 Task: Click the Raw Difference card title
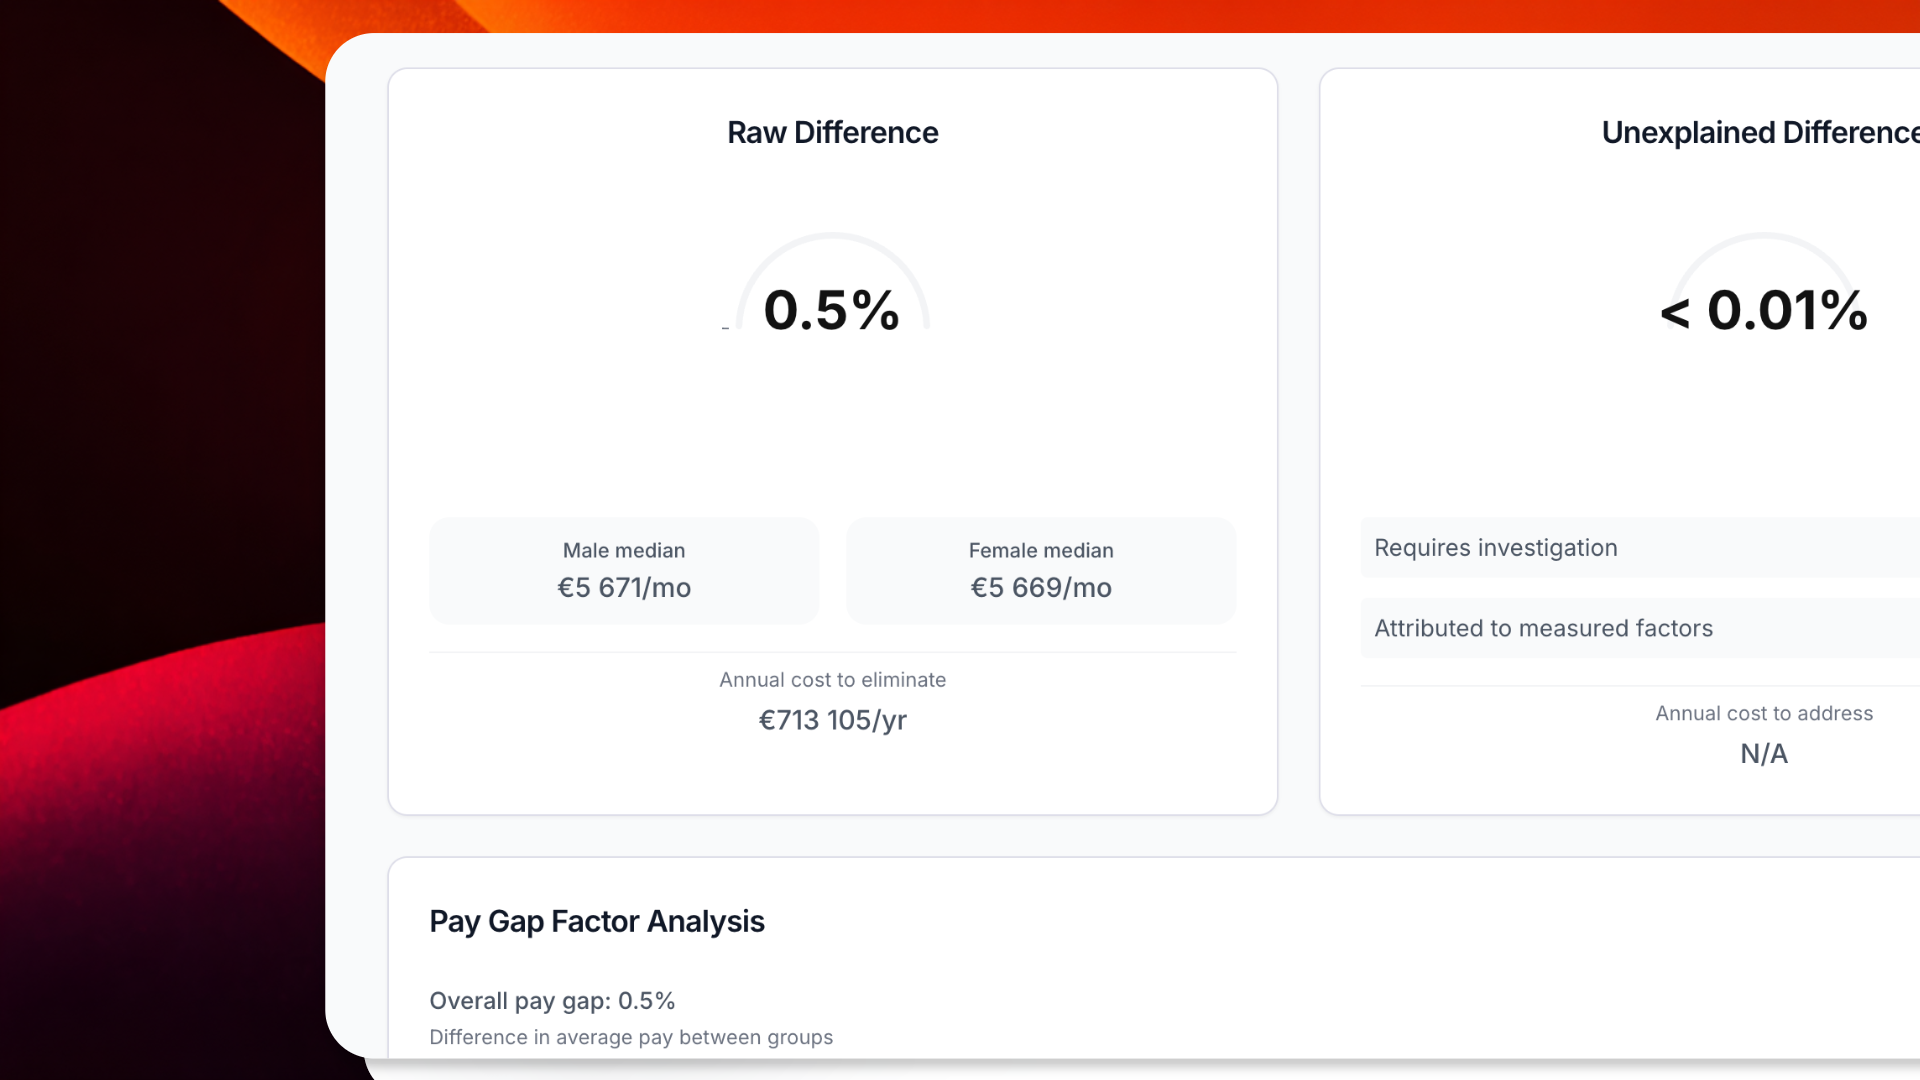pyautogui.click(x=832, y=133)
